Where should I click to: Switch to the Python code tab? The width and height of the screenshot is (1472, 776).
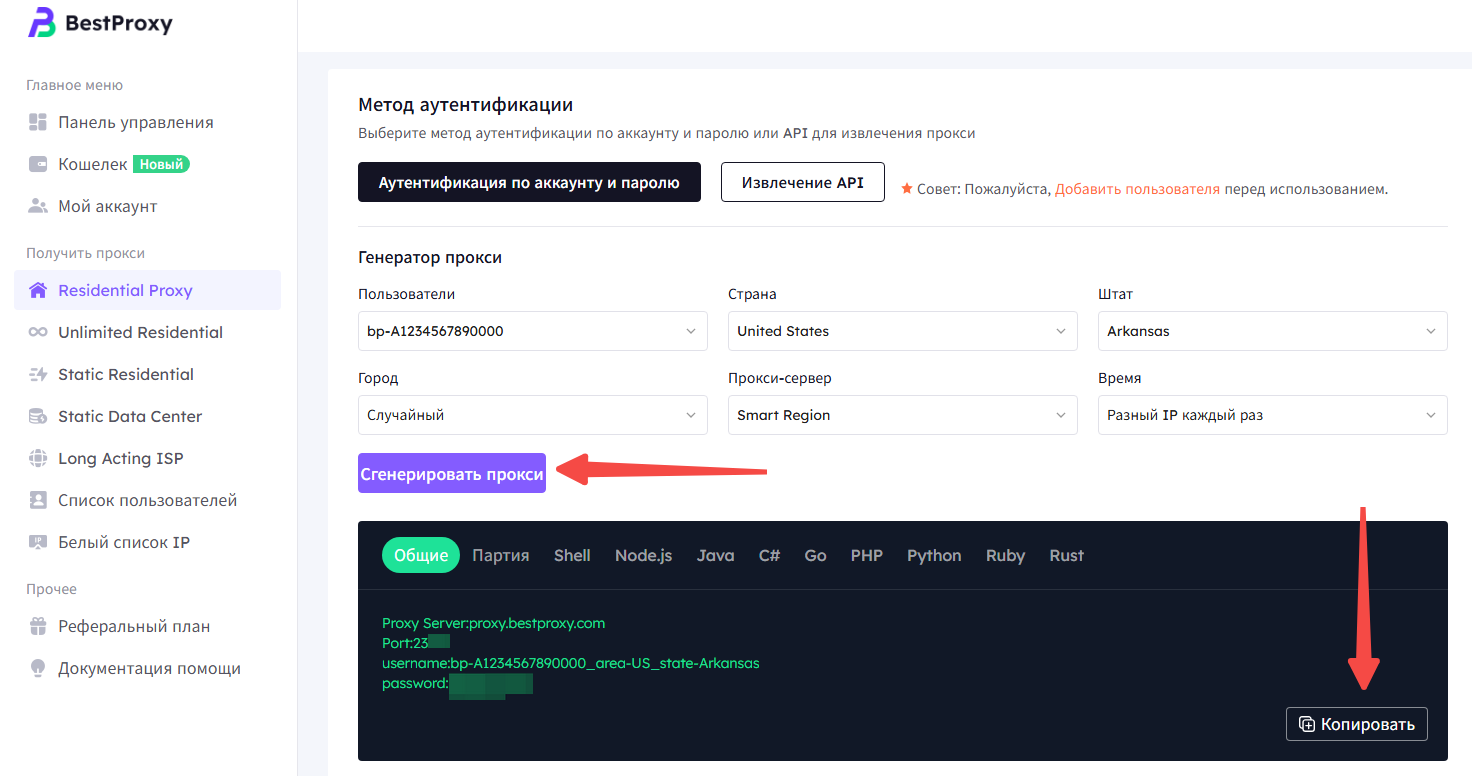pos(934,555)
